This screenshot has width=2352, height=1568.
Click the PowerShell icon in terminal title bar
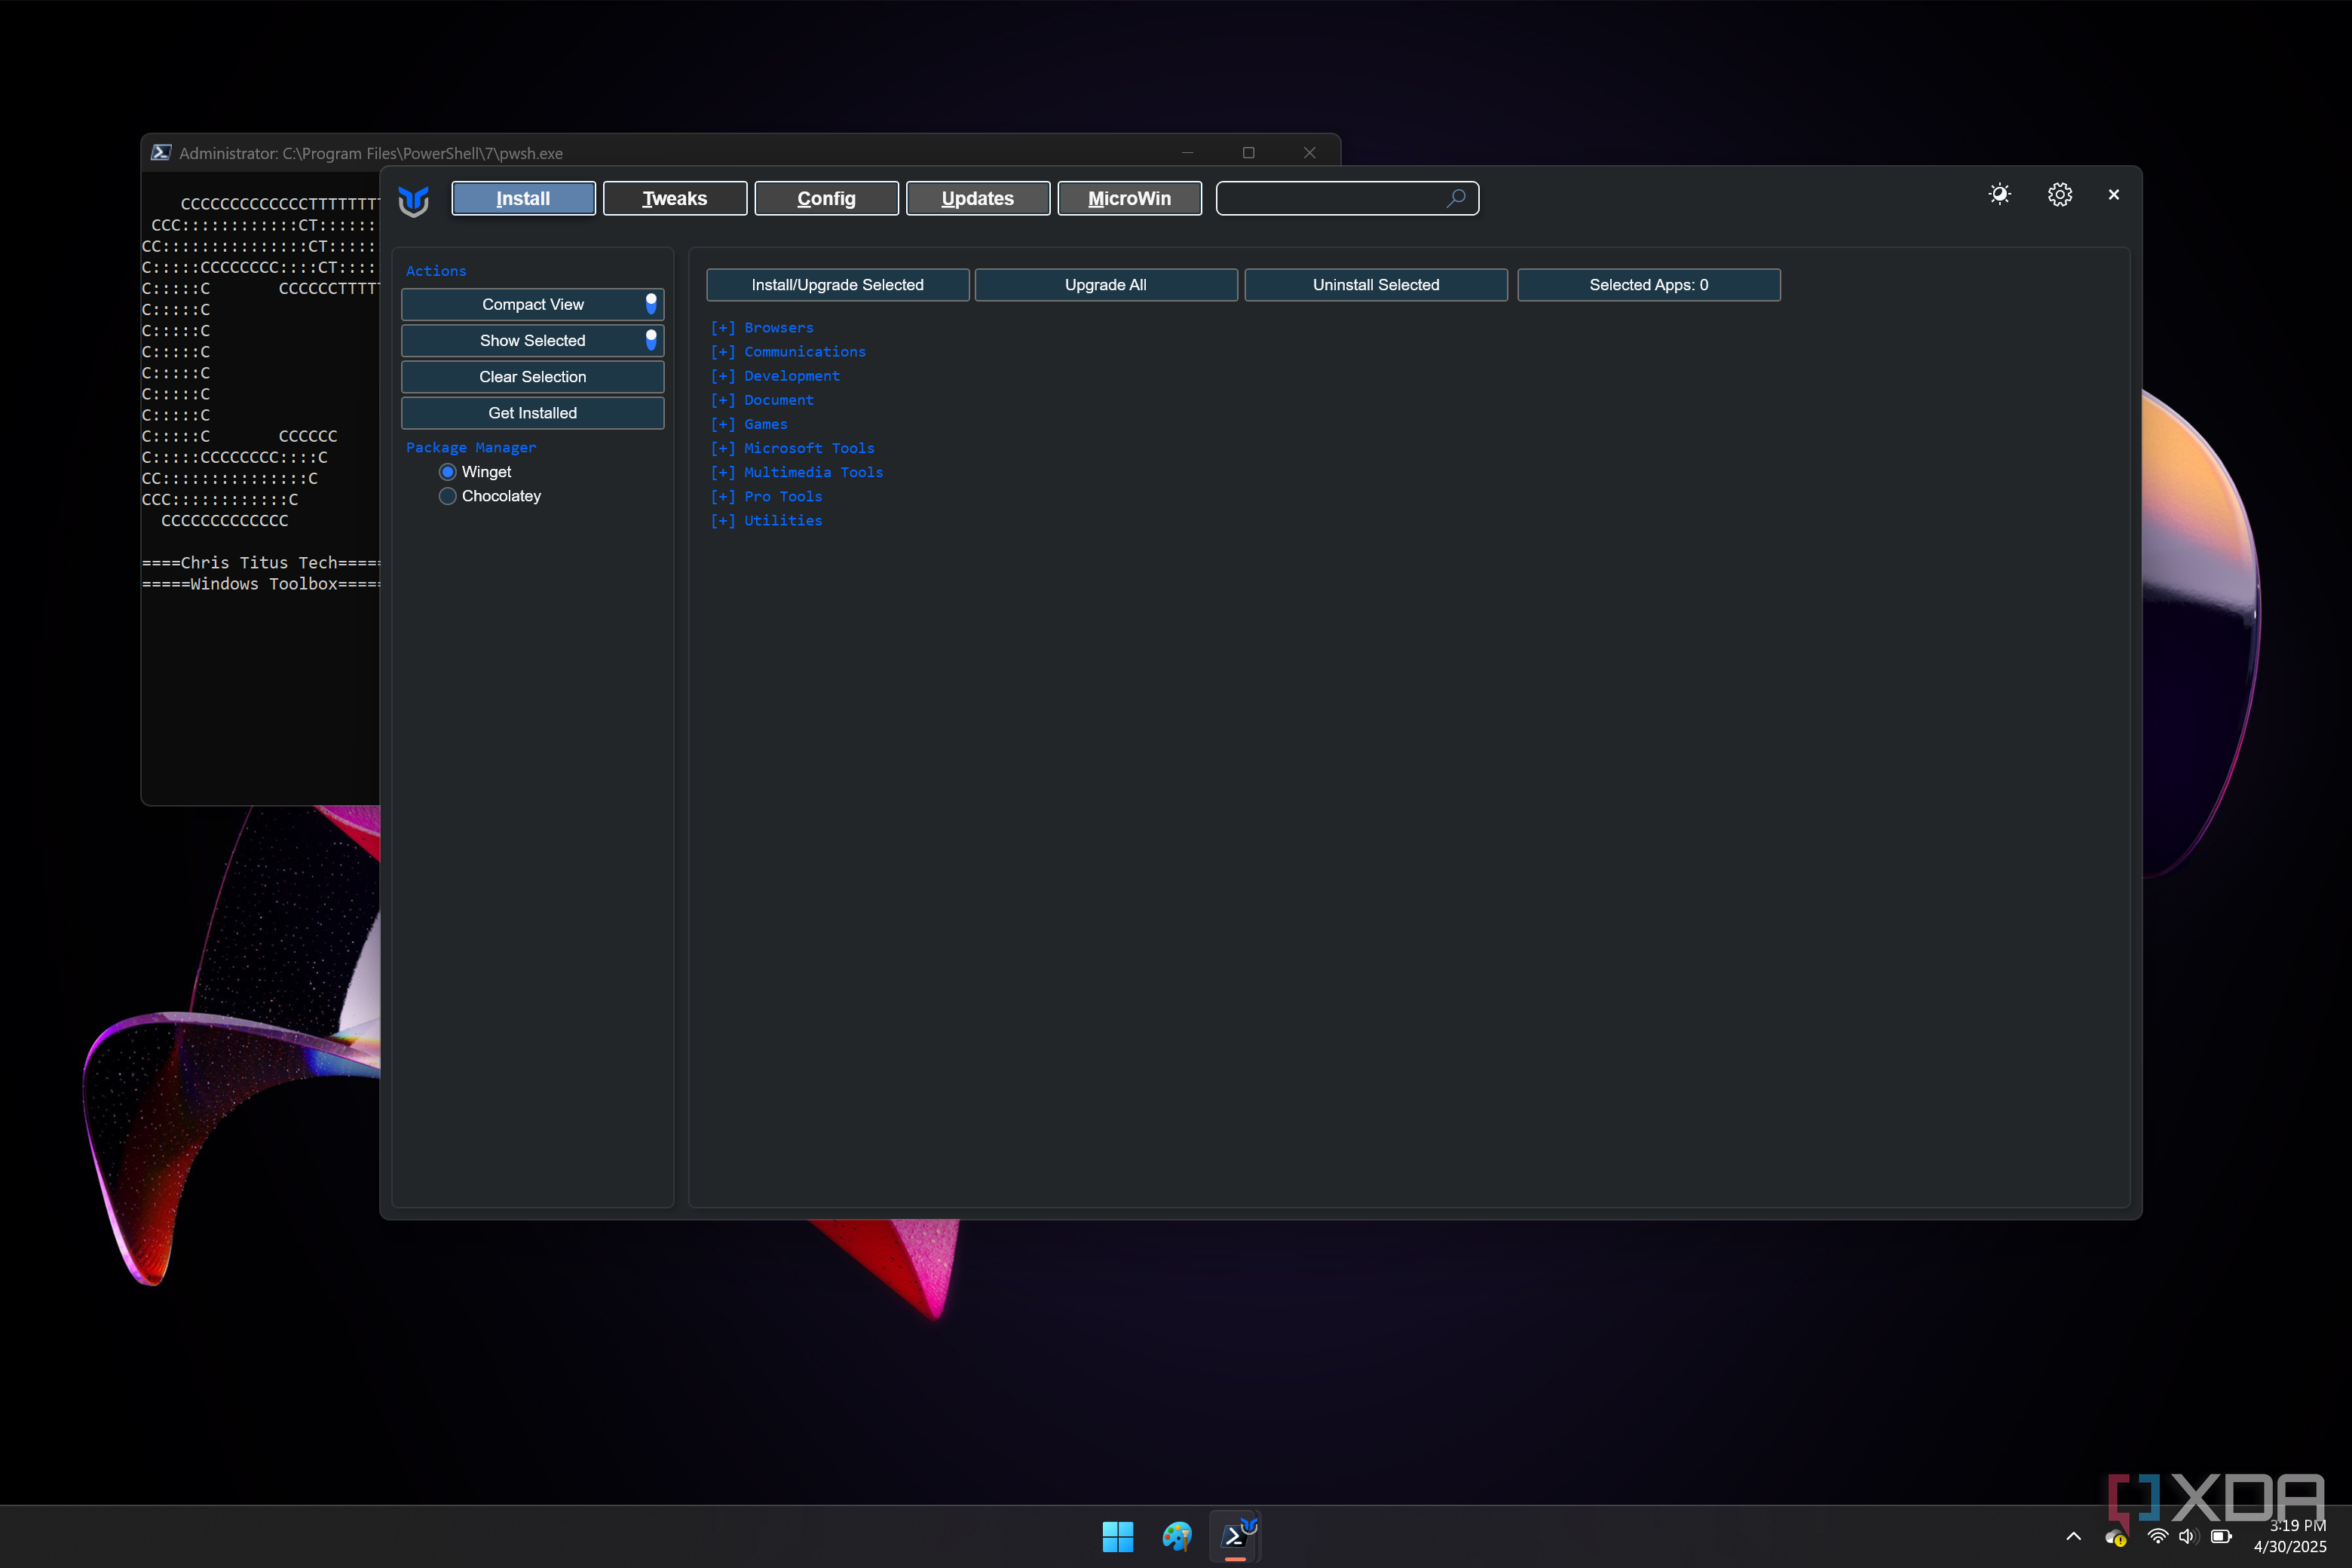(x=161, y=152)
